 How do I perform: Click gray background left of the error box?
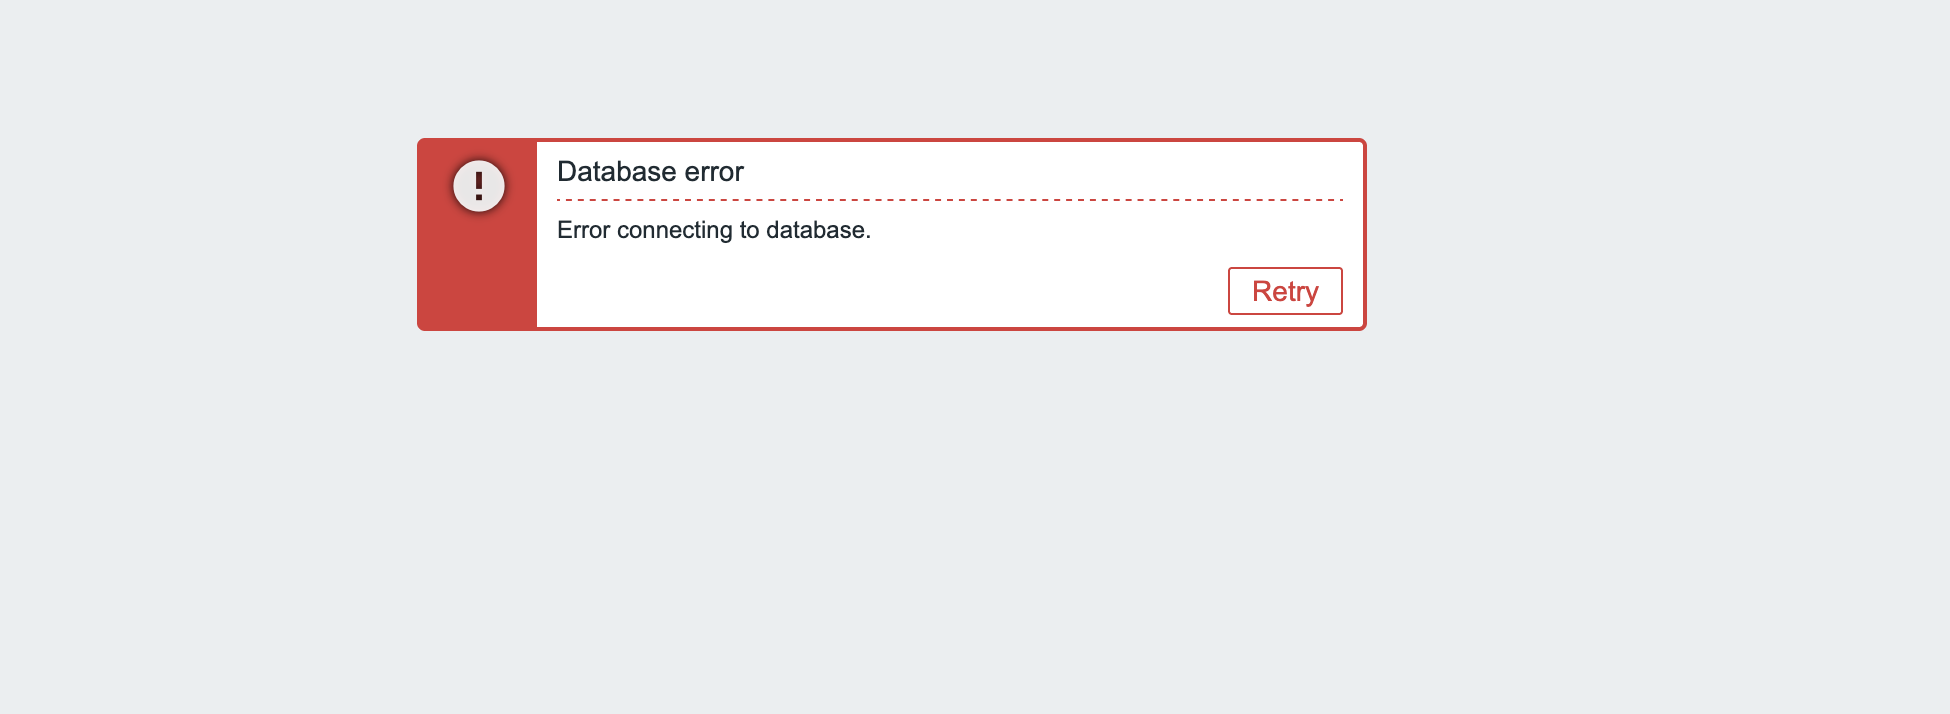[x=200, y=235]
